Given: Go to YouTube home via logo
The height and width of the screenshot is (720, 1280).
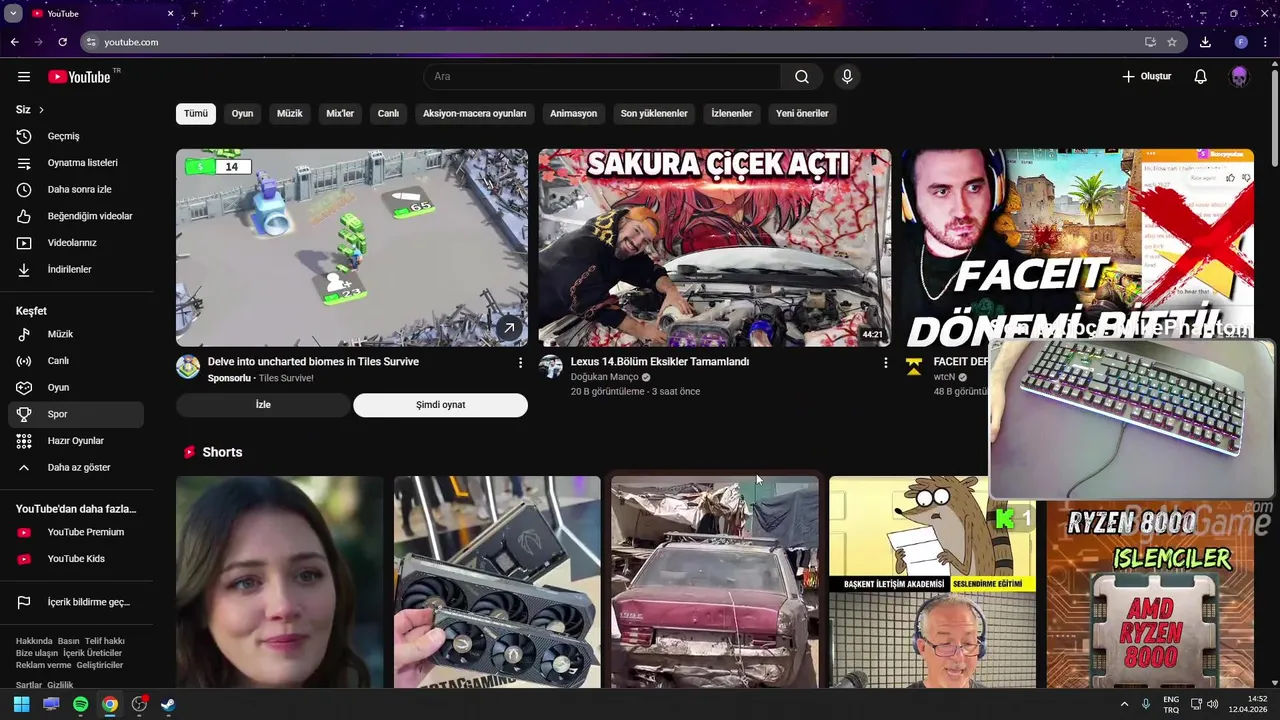Looking at the screenshot, I should (x=80, y=77).
